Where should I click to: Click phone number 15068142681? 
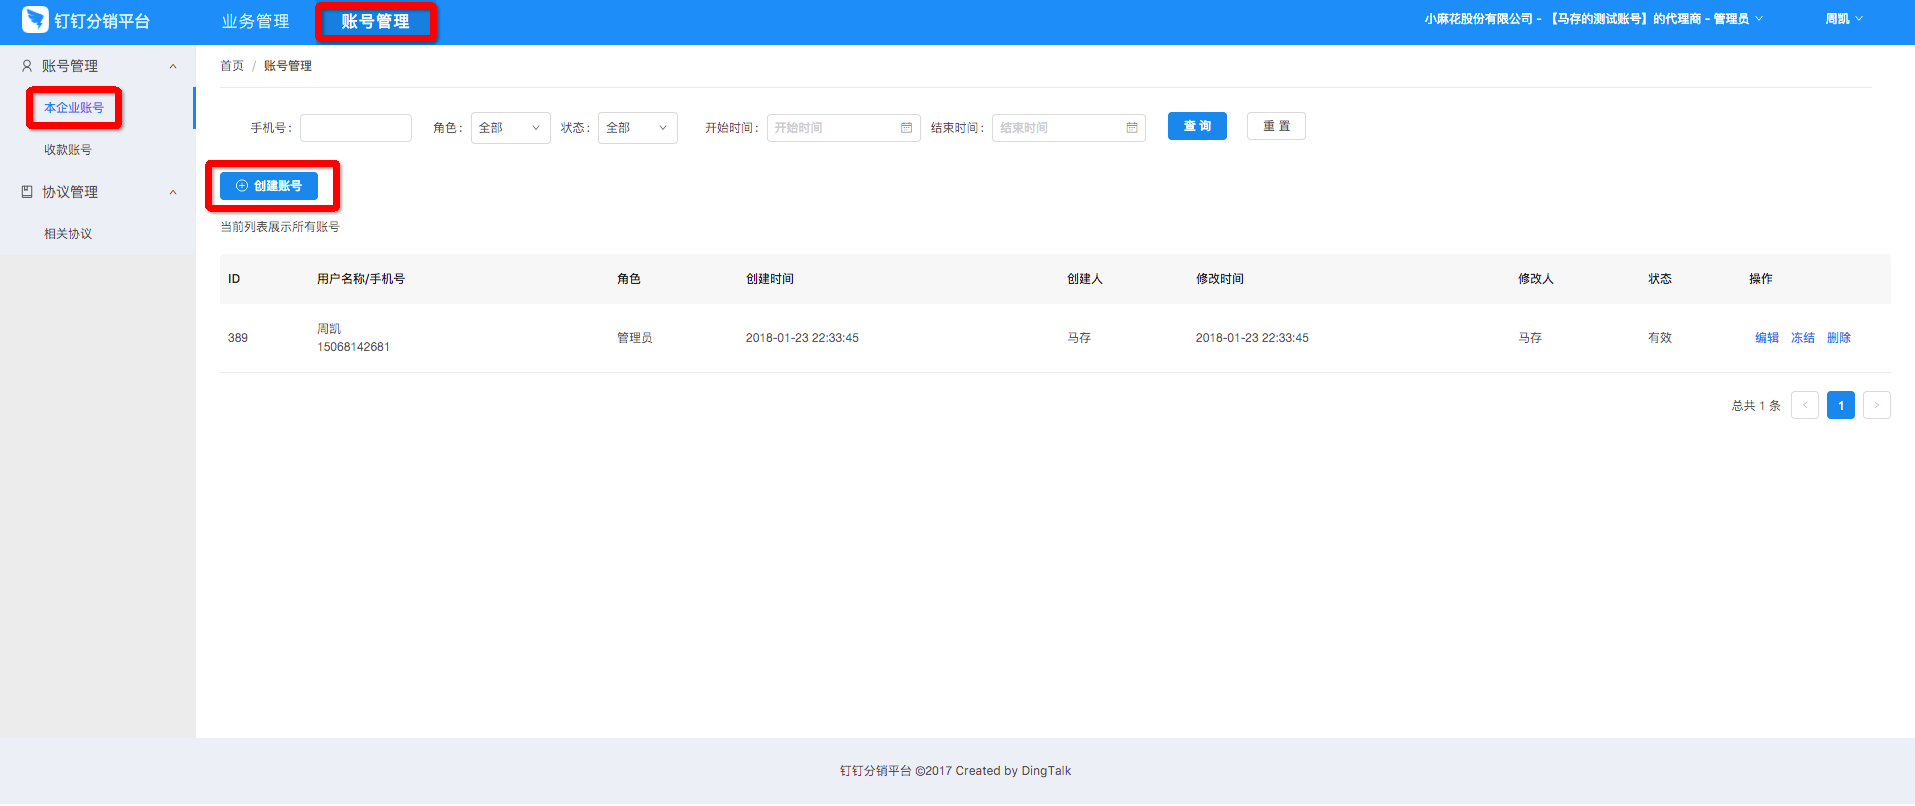click(353, 347)
